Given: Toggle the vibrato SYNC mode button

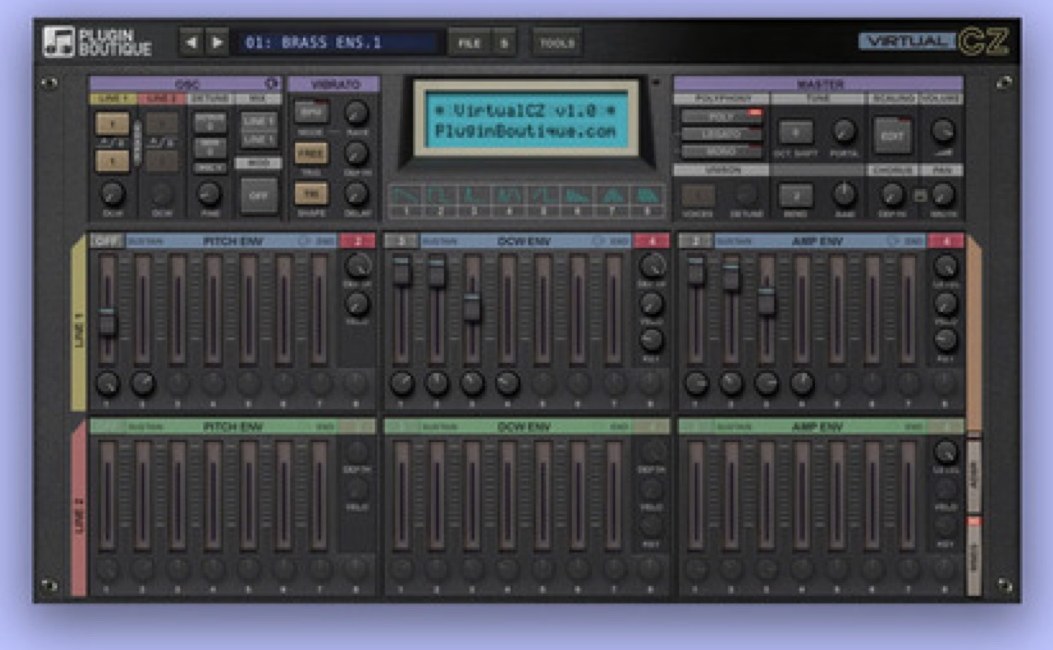Looking at the screenshot, I should point(311,111).
